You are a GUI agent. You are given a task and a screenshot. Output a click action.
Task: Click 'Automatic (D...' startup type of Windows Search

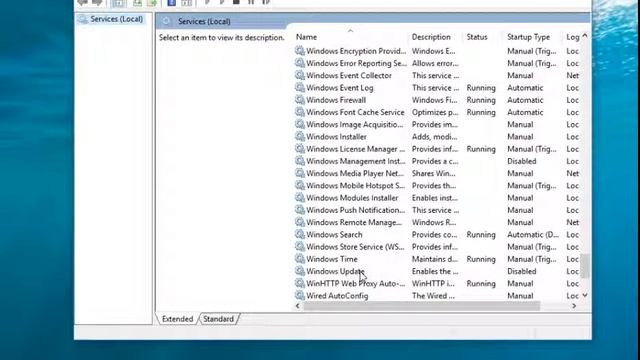pos(533,234)
